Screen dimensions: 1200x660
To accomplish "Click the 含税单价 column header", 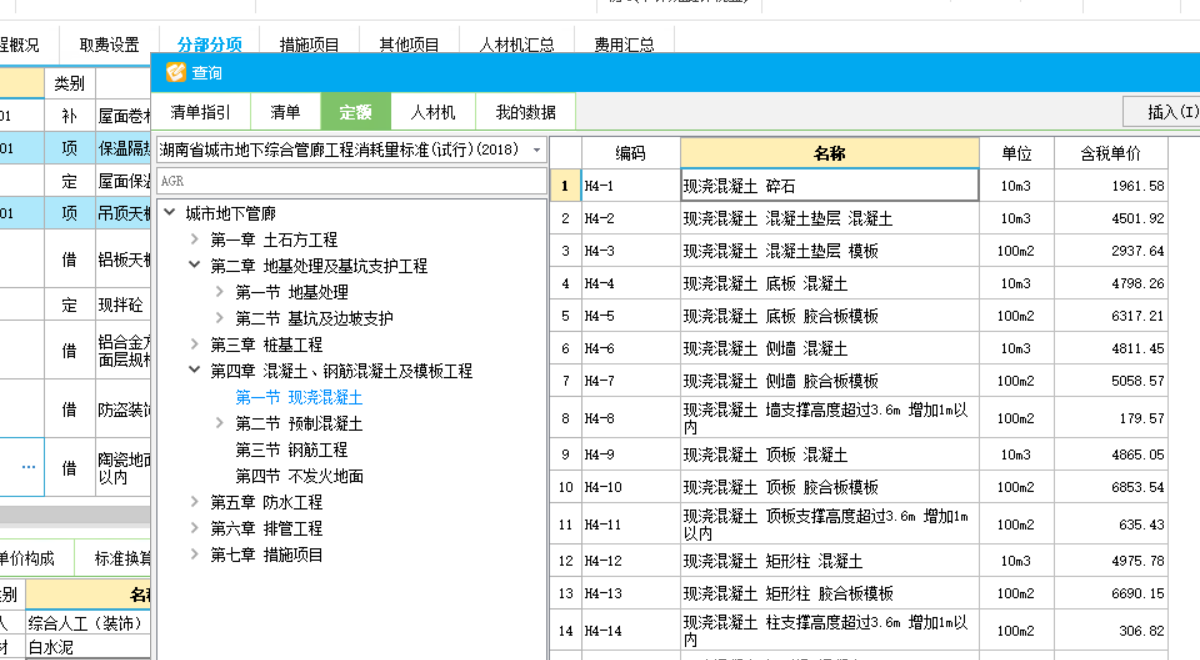I will point(1110,153).
